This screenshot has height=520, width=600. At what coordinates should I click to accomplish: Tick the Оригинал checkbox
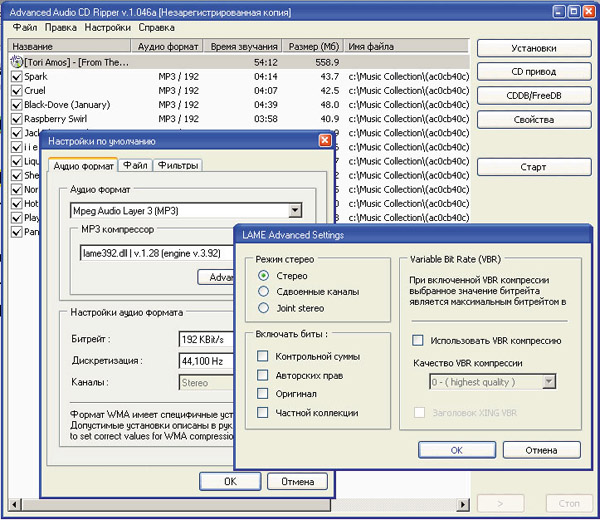(x=262, y=393)
